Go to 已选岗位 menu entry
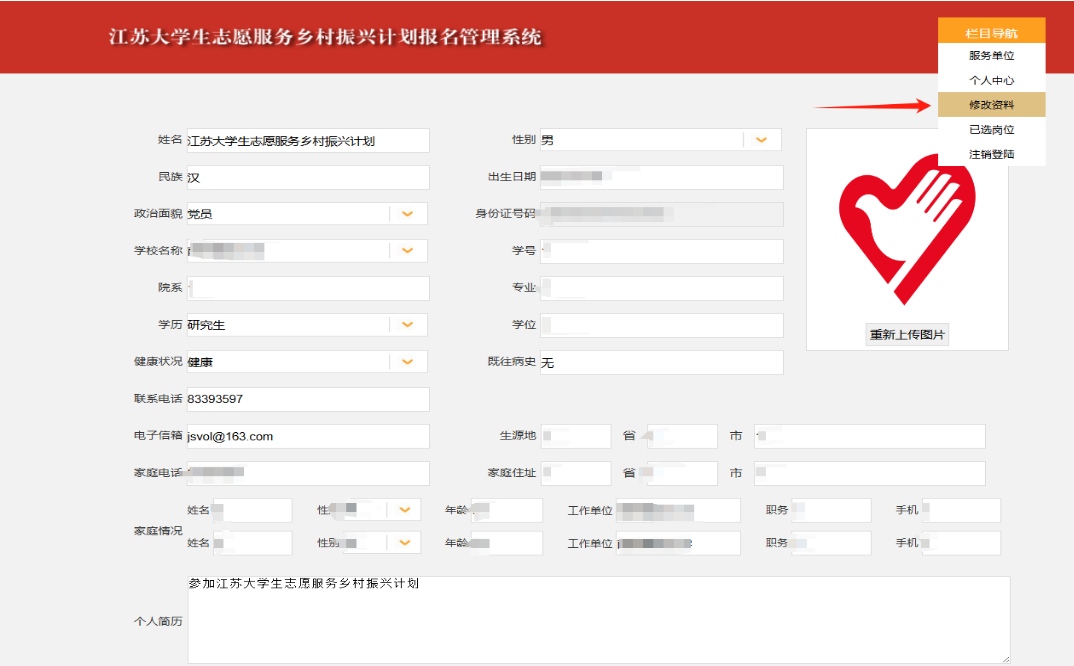1074x666 pixels. pos(991,130)
